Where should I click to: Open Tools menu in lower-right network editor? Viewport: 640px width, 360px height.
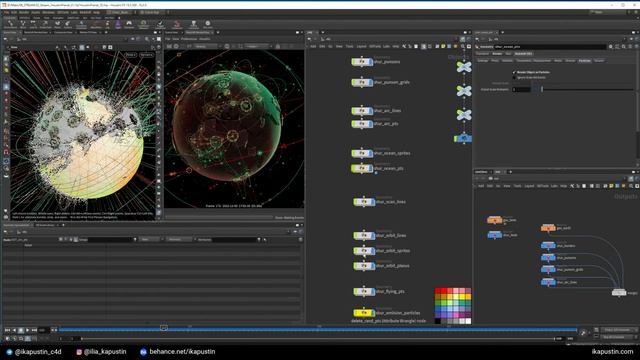click(x=518, y=186)
